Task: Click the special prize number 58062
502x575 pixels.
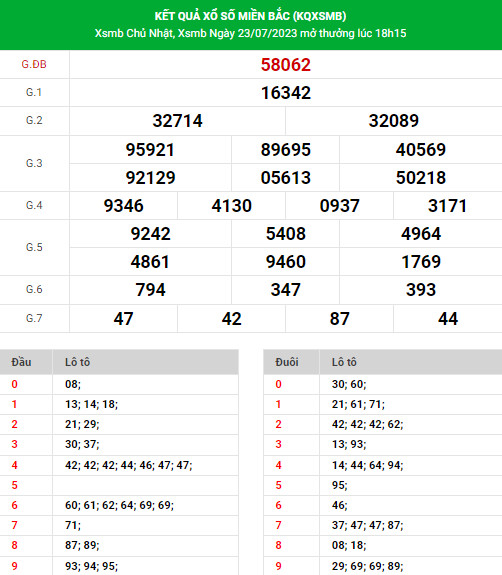Action: tap(286, 65)
